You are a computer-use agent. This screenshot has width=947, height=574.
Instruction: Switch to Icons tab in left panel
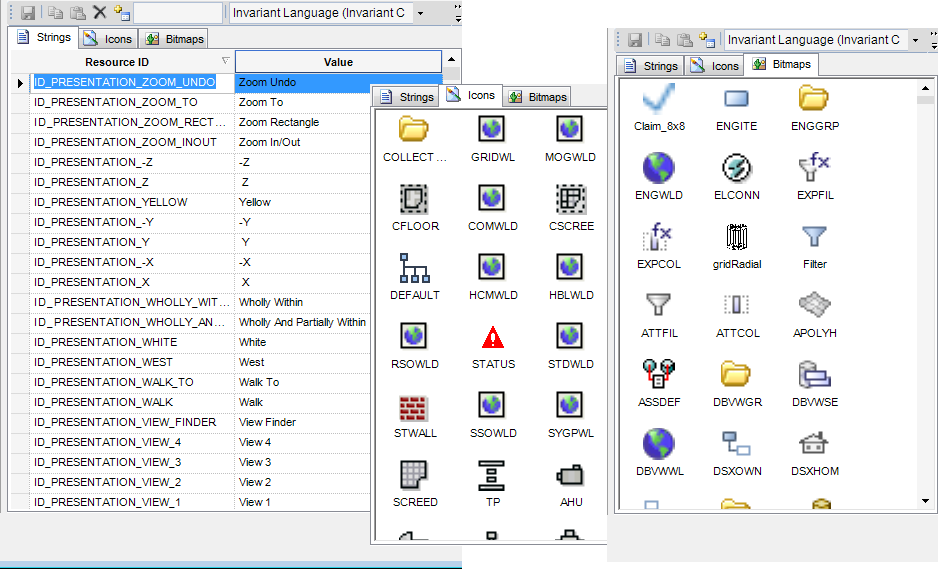pyautogui.click(x=108, y=39)
